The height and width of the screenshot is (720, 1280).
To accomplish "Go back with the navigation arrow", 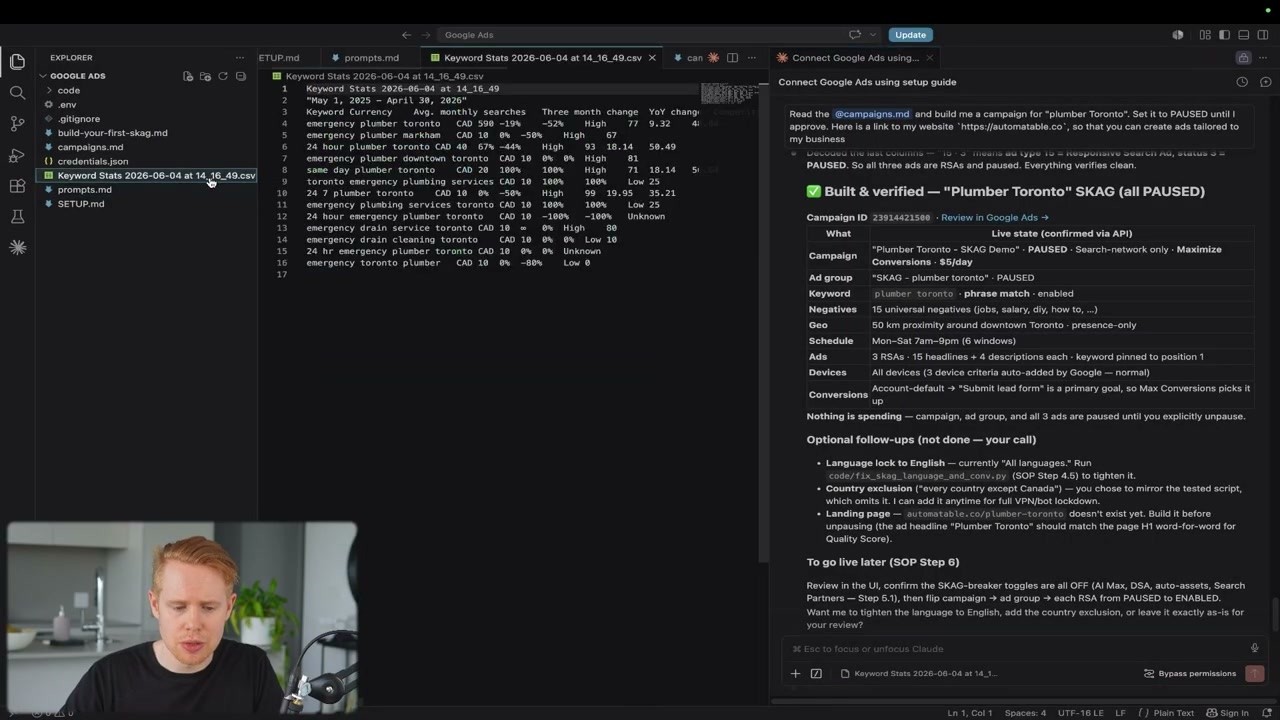I will click(406, 35).
